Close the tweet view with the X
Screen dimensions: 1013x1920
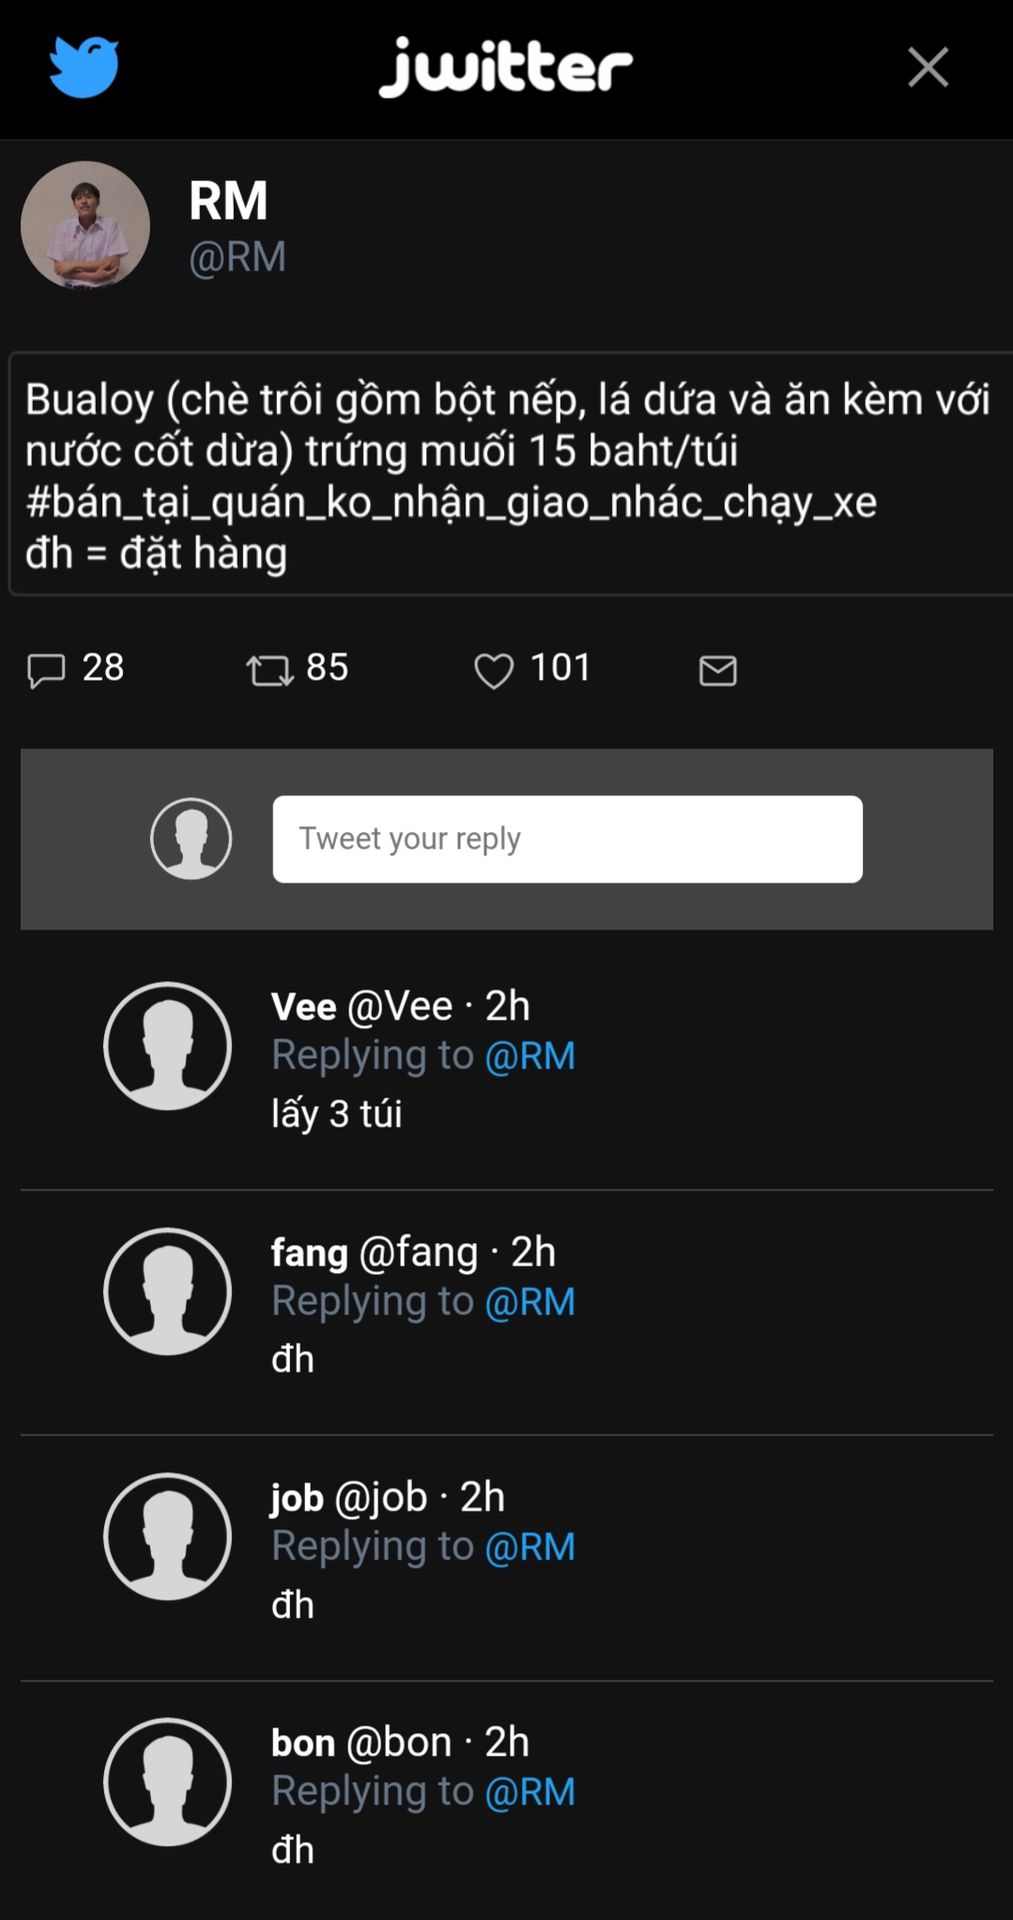coord(927,67)
